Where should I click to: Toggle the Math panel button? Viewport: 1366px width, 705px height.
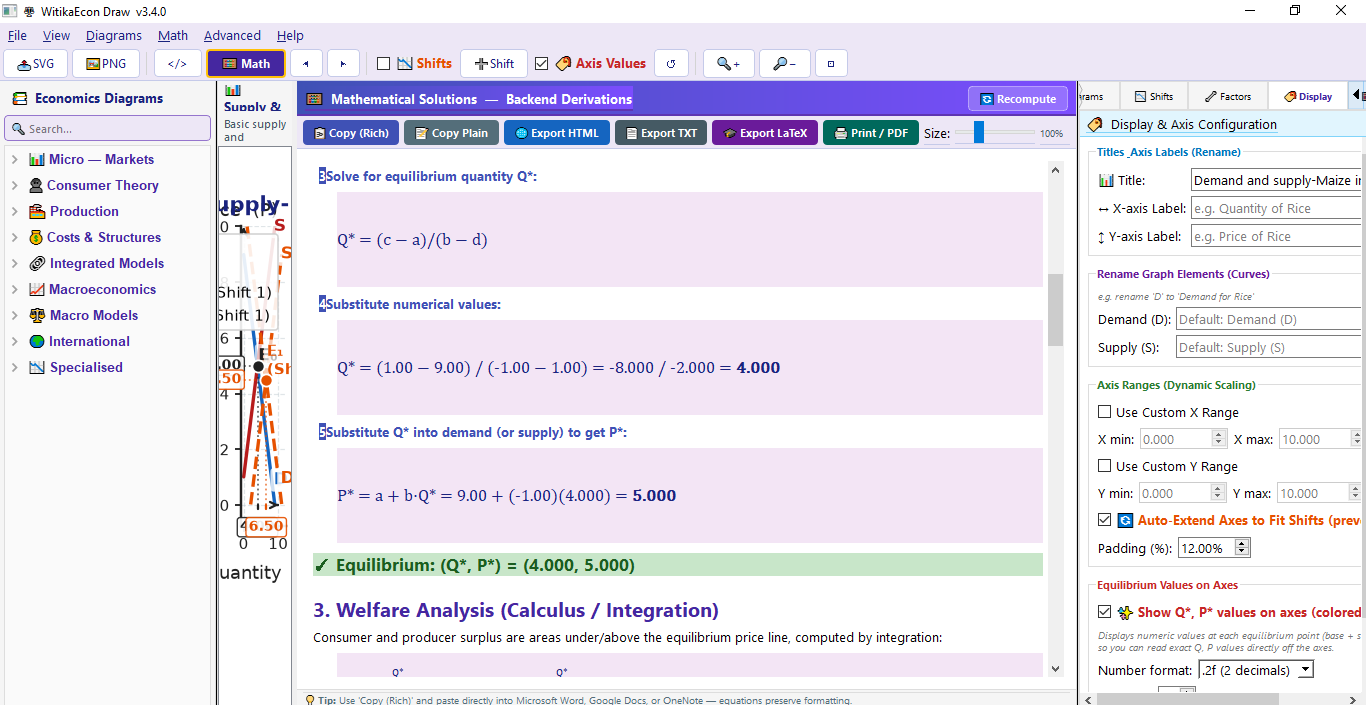point(246,63)
